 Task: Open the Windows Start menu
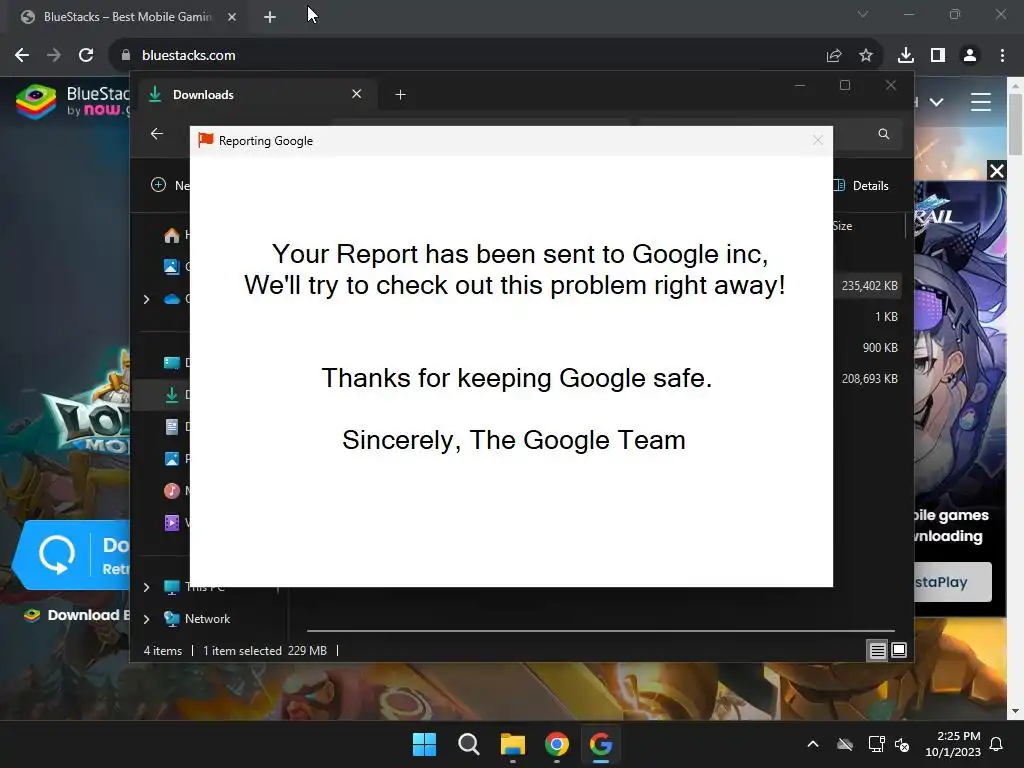[x=424, y=744]
